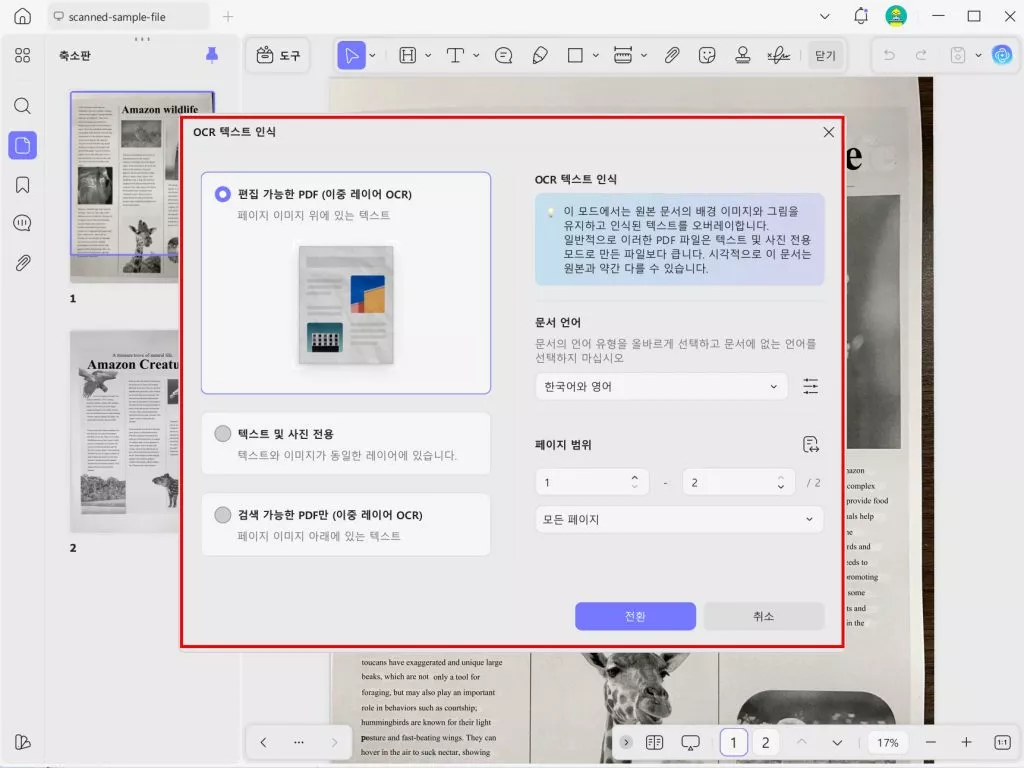The height and width of the screenshot is (768, 1024).
Task: Select the attach file paperclip tool
Action: pyautogui.click(x=672, y=56)
